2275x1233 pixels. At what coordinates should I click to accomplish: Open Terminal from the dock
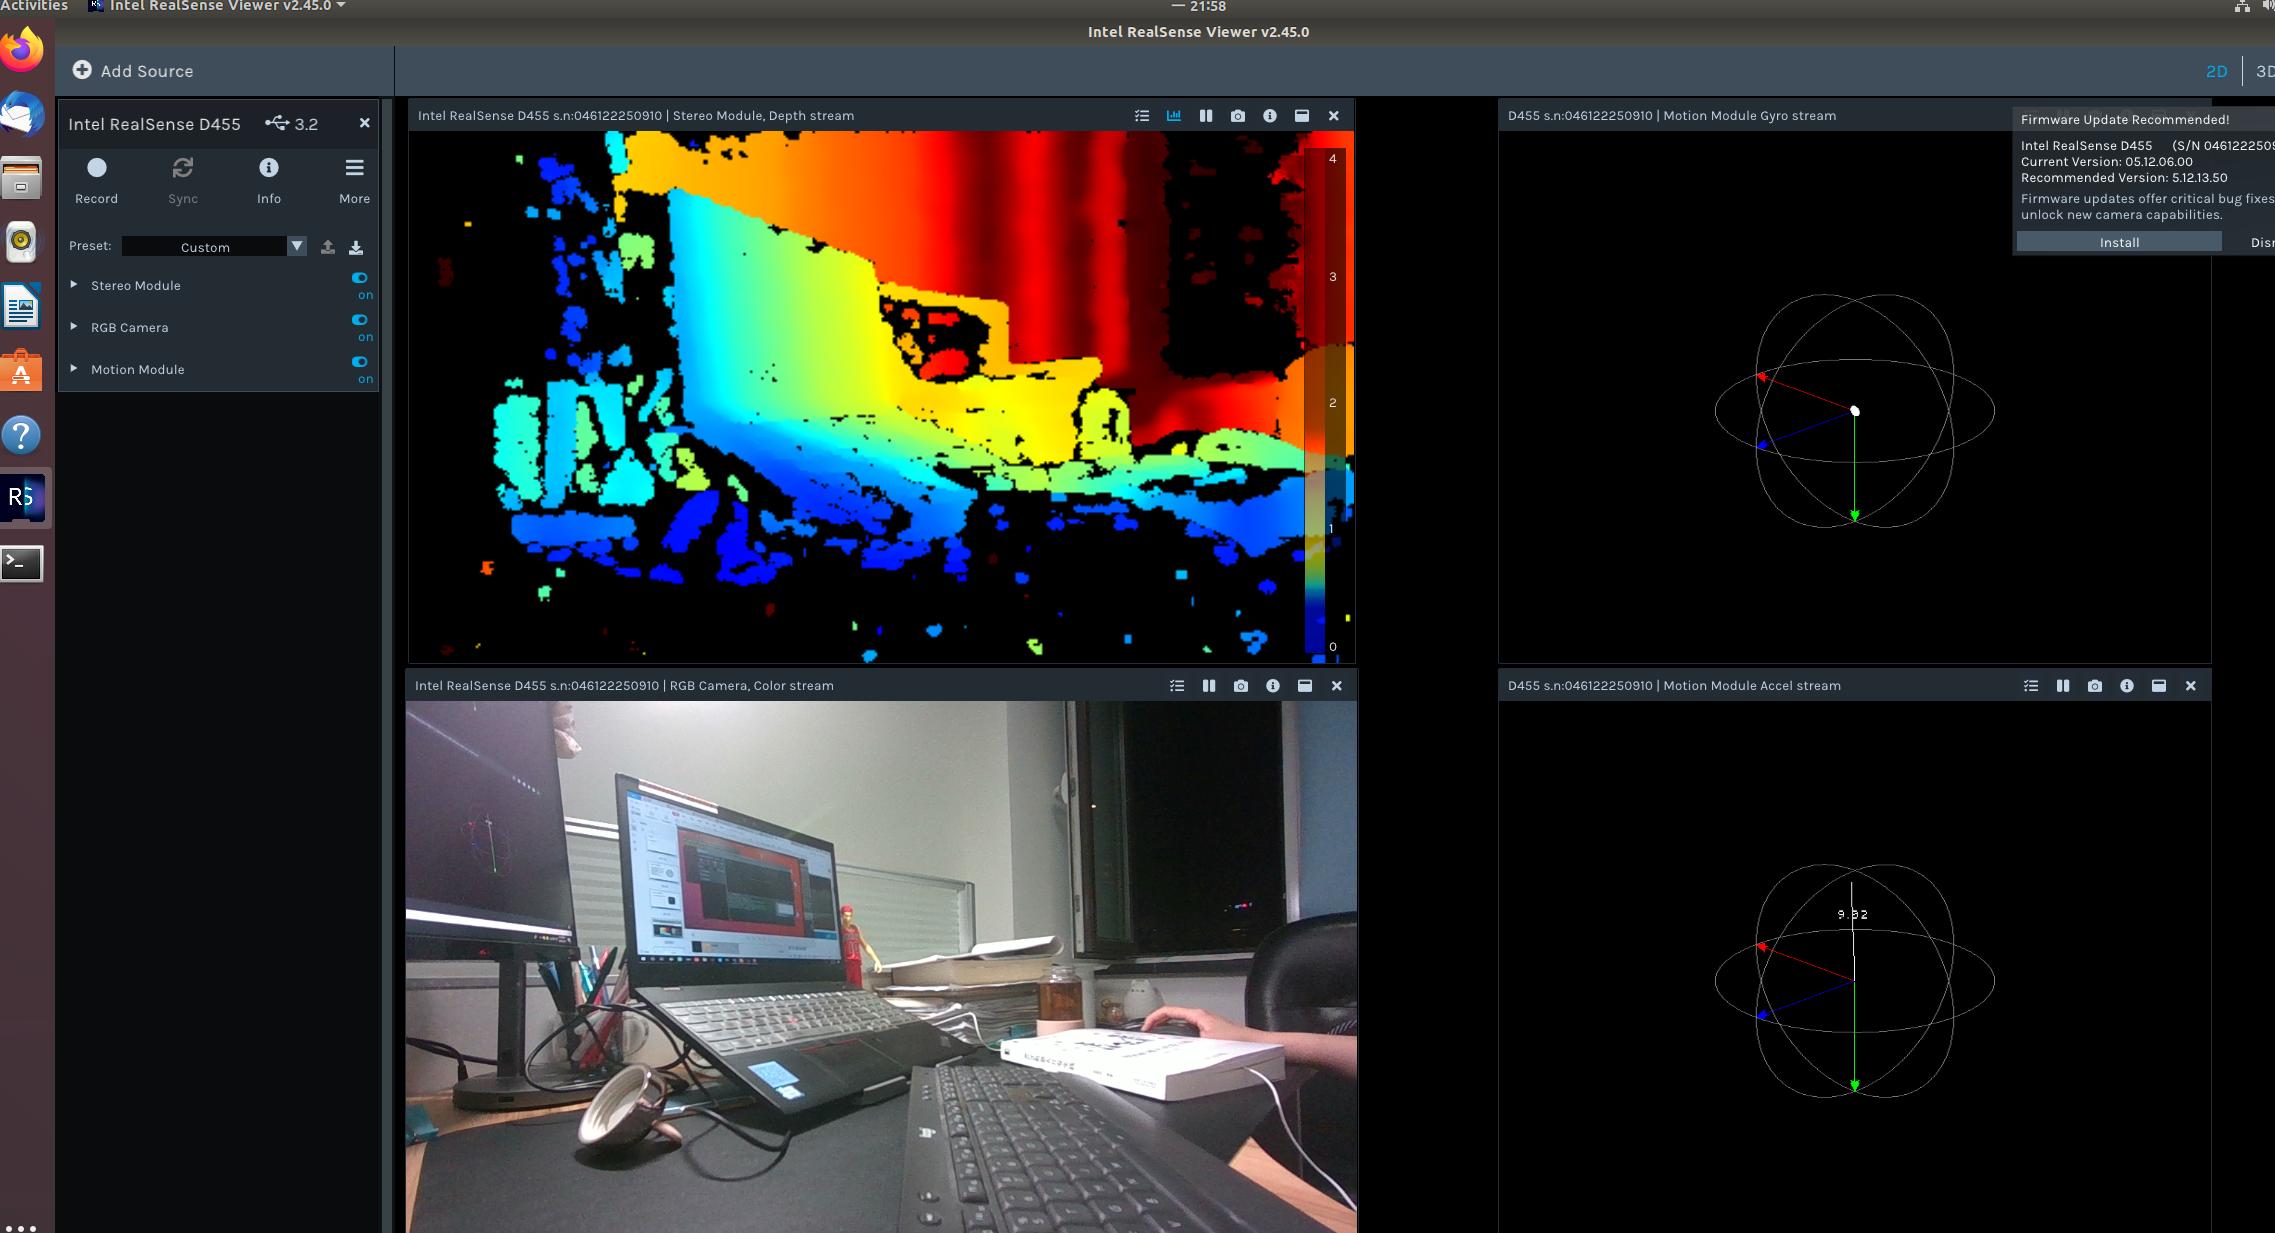[x=22, y=563]
